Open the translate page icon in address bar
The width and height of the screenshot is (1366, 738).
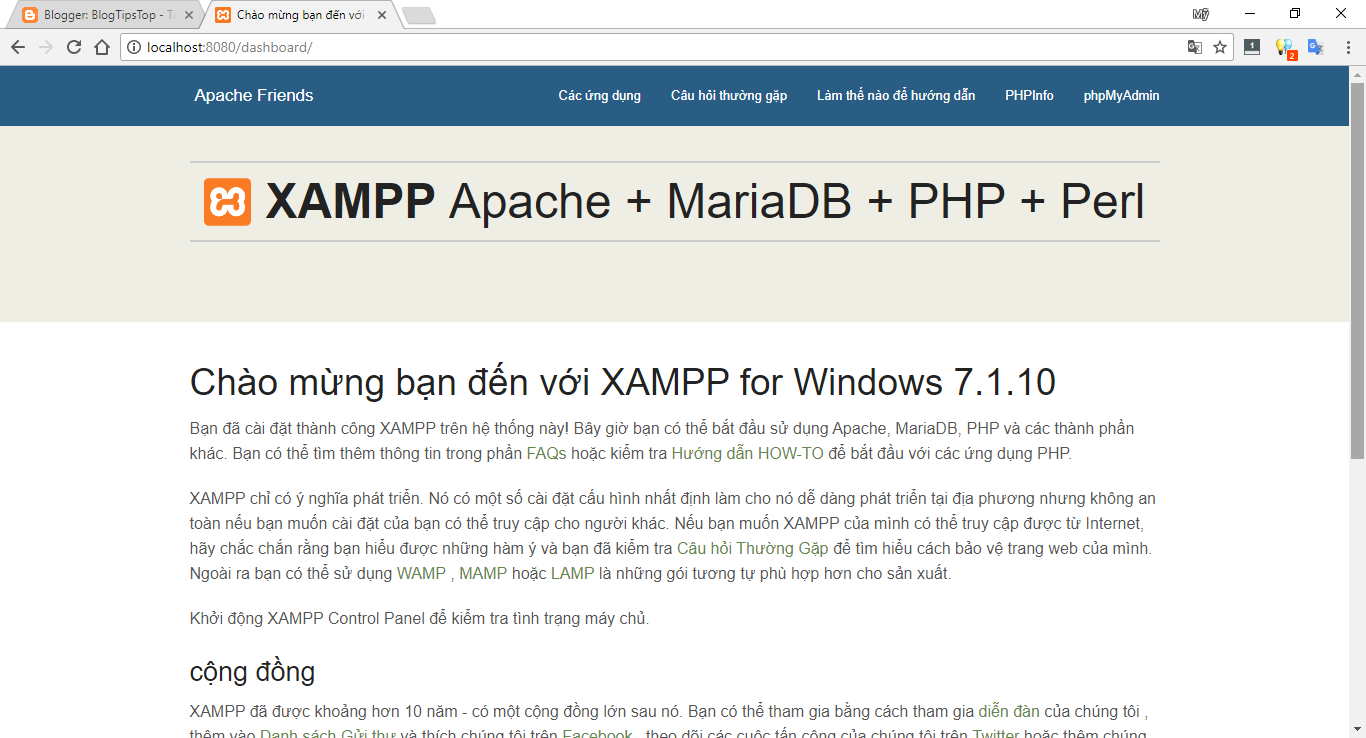coord(1194,47)
